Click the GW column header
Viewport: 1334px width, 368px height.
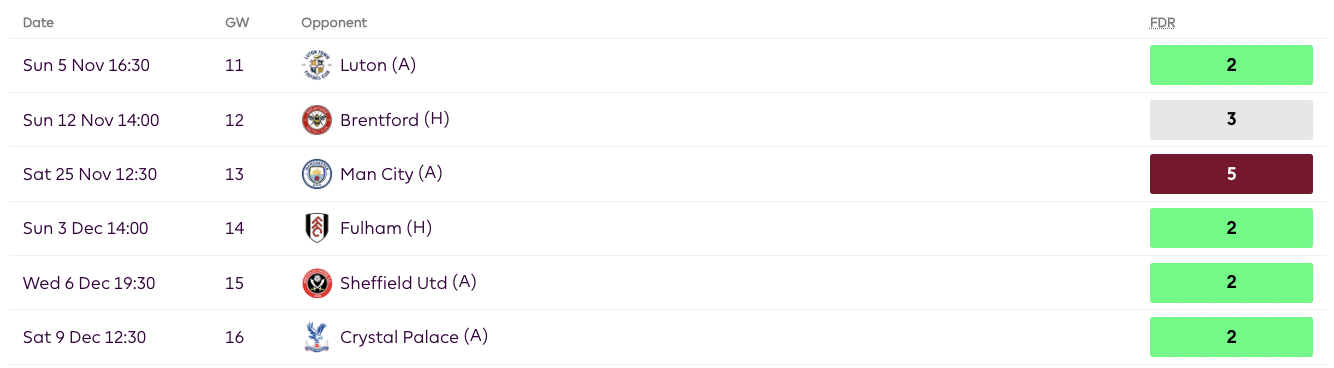point(237,22)
